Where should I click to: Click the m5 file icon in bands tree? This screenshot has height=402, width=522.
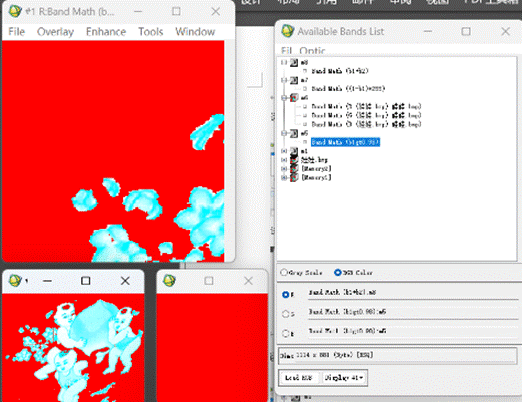(x=294, y=133)
